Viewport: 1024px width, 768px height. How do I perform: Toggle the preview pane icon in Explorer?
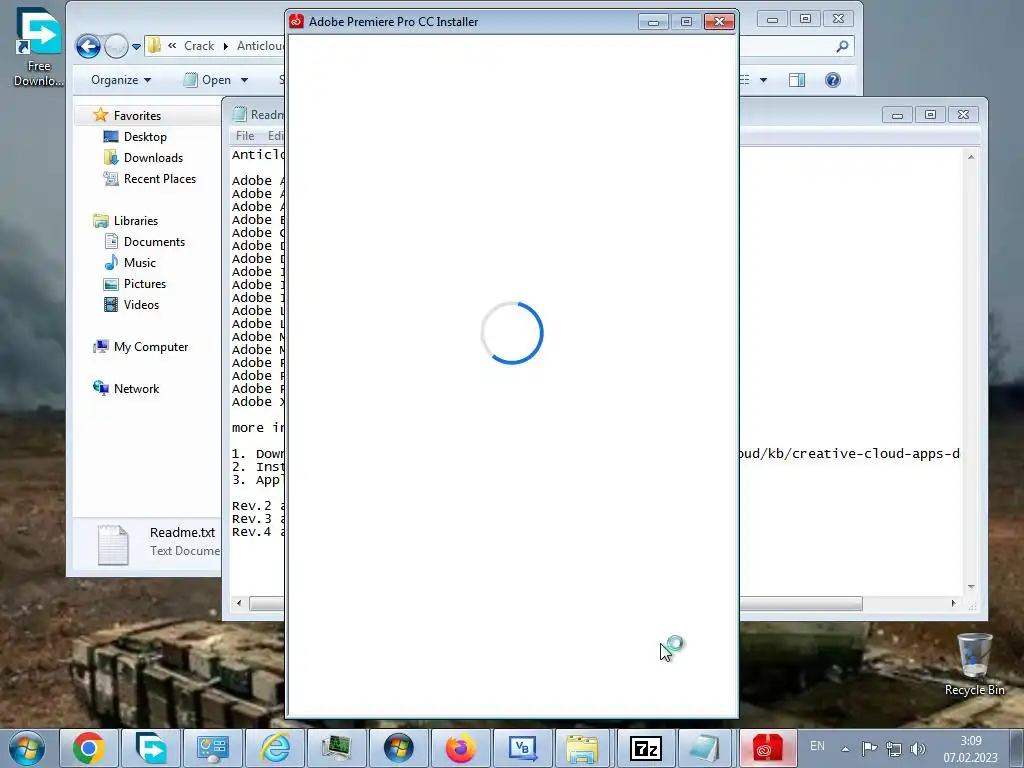click(x=797, y=80)
